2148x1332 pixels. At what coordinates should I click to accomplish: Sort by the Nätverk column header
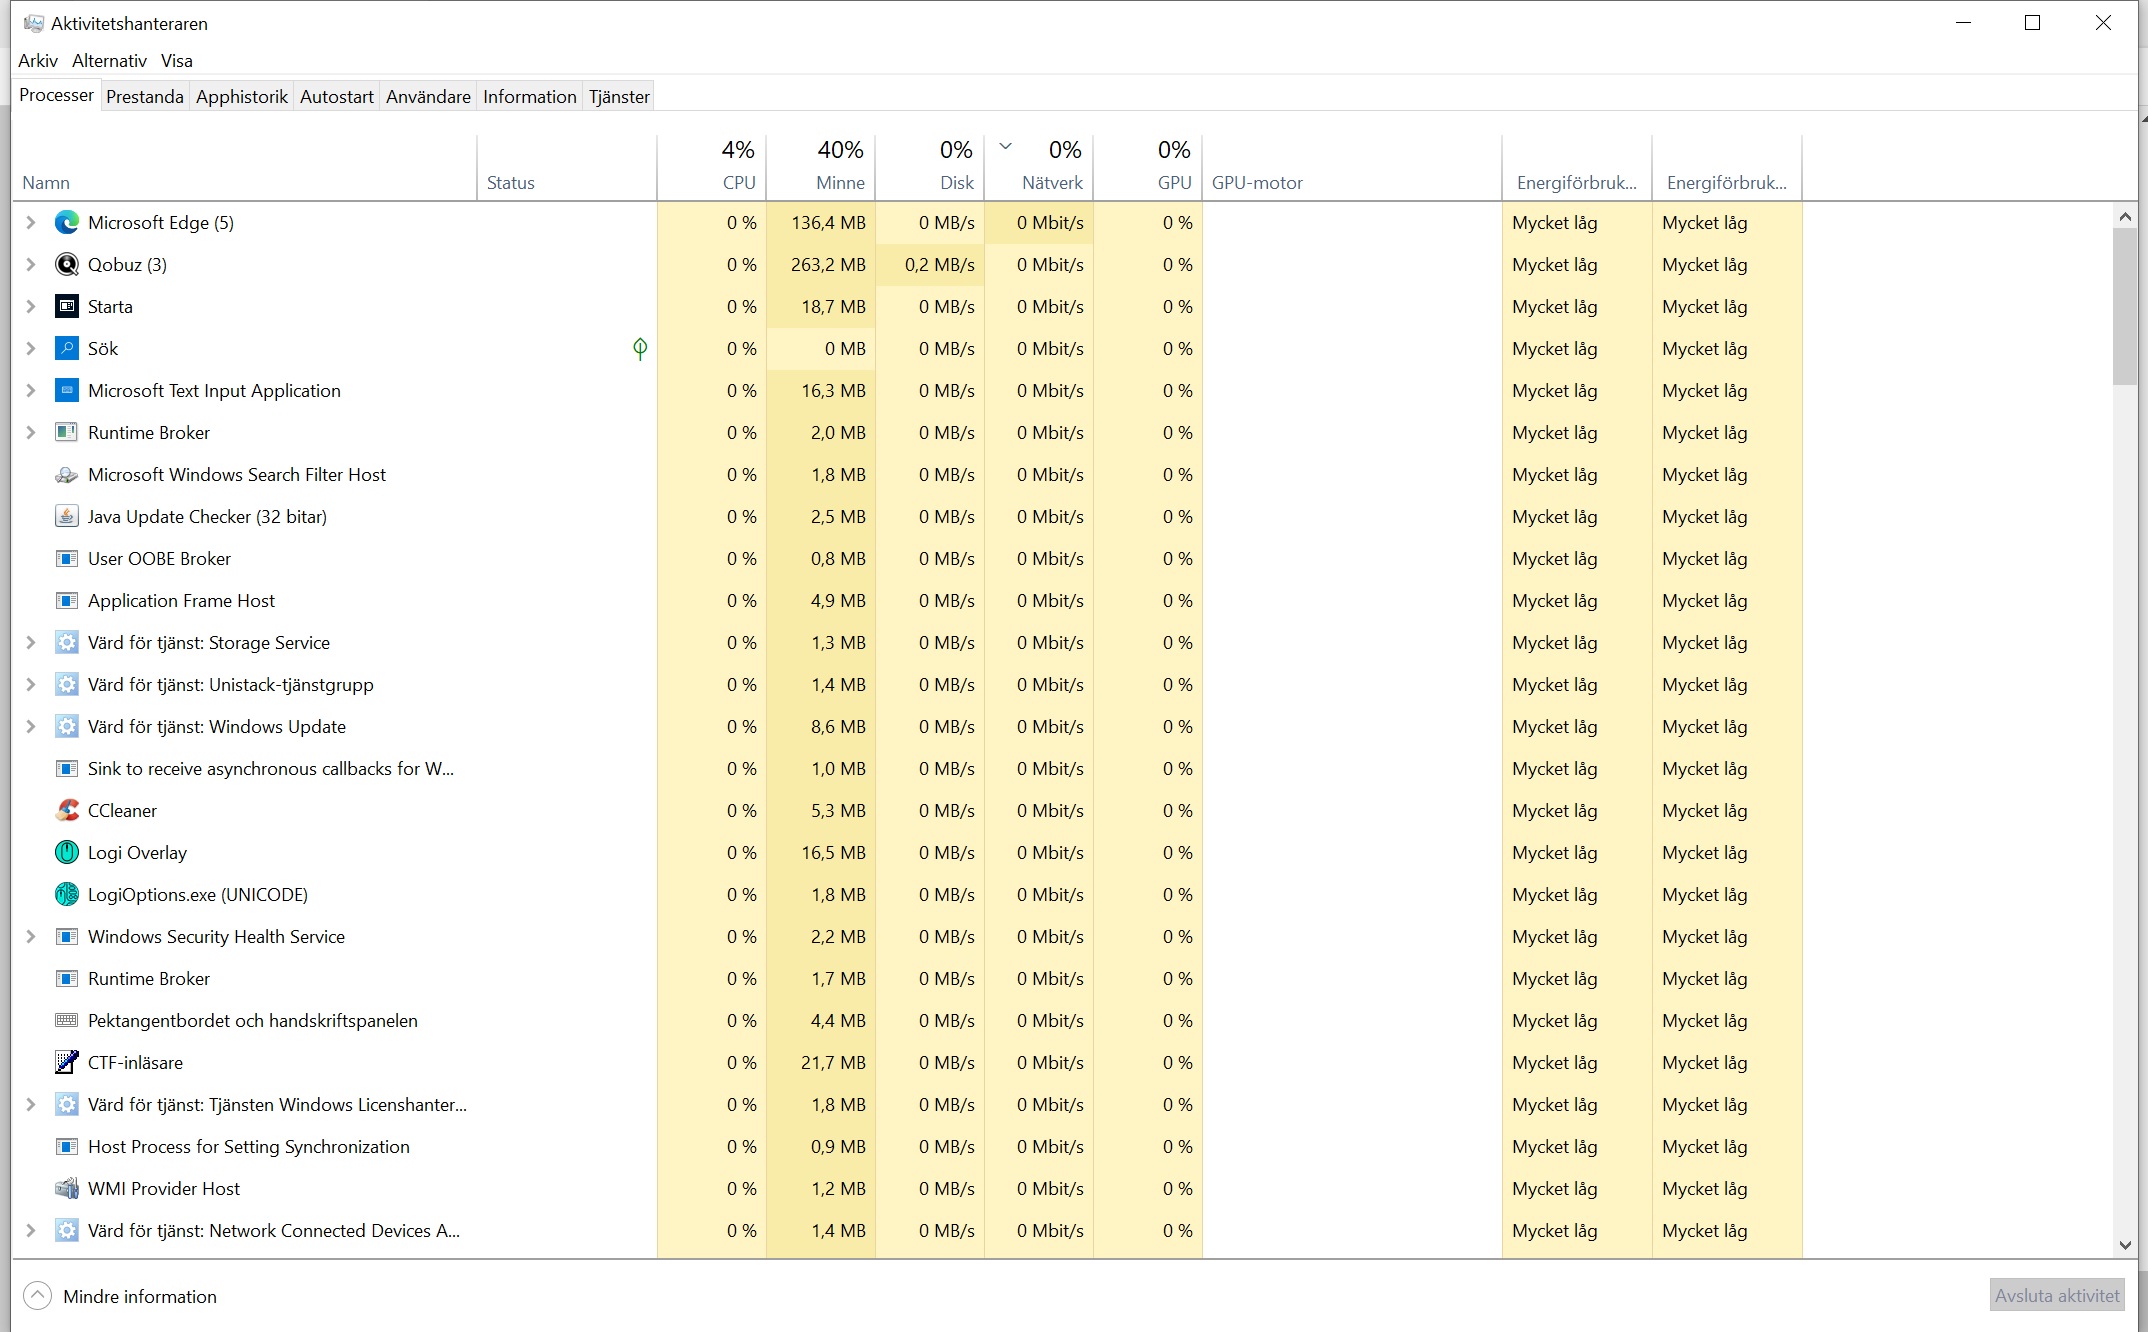coord(1039,168)
